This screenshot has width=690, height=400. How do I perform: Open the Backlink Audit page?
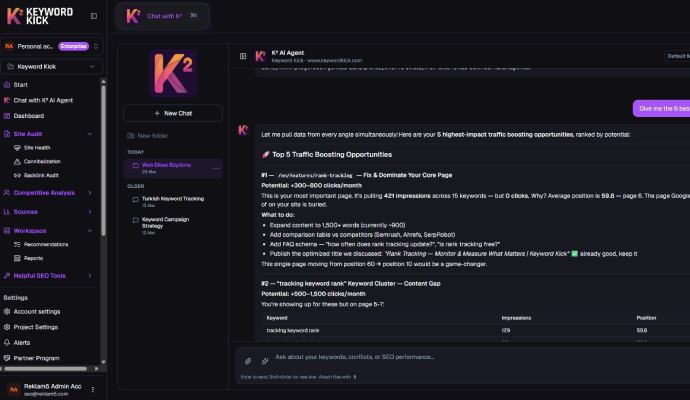(41, 174)
